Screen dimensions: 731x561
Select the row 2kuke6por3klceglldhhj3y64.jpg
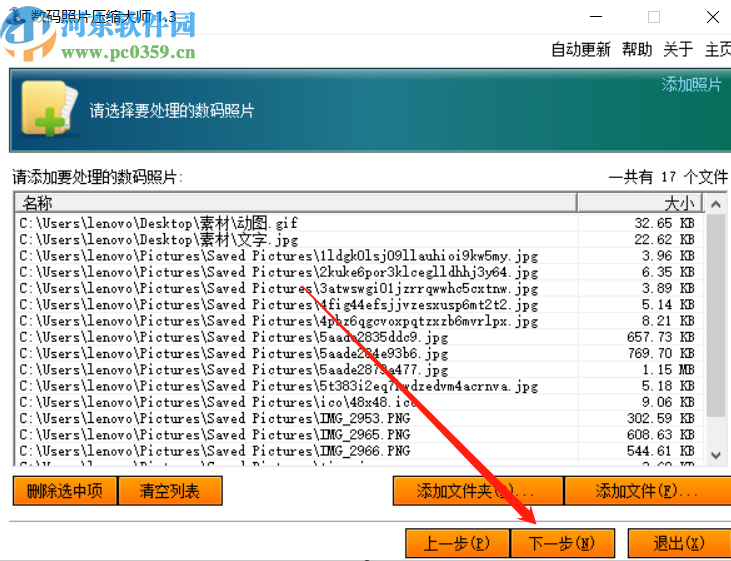[x=357, y=272]
